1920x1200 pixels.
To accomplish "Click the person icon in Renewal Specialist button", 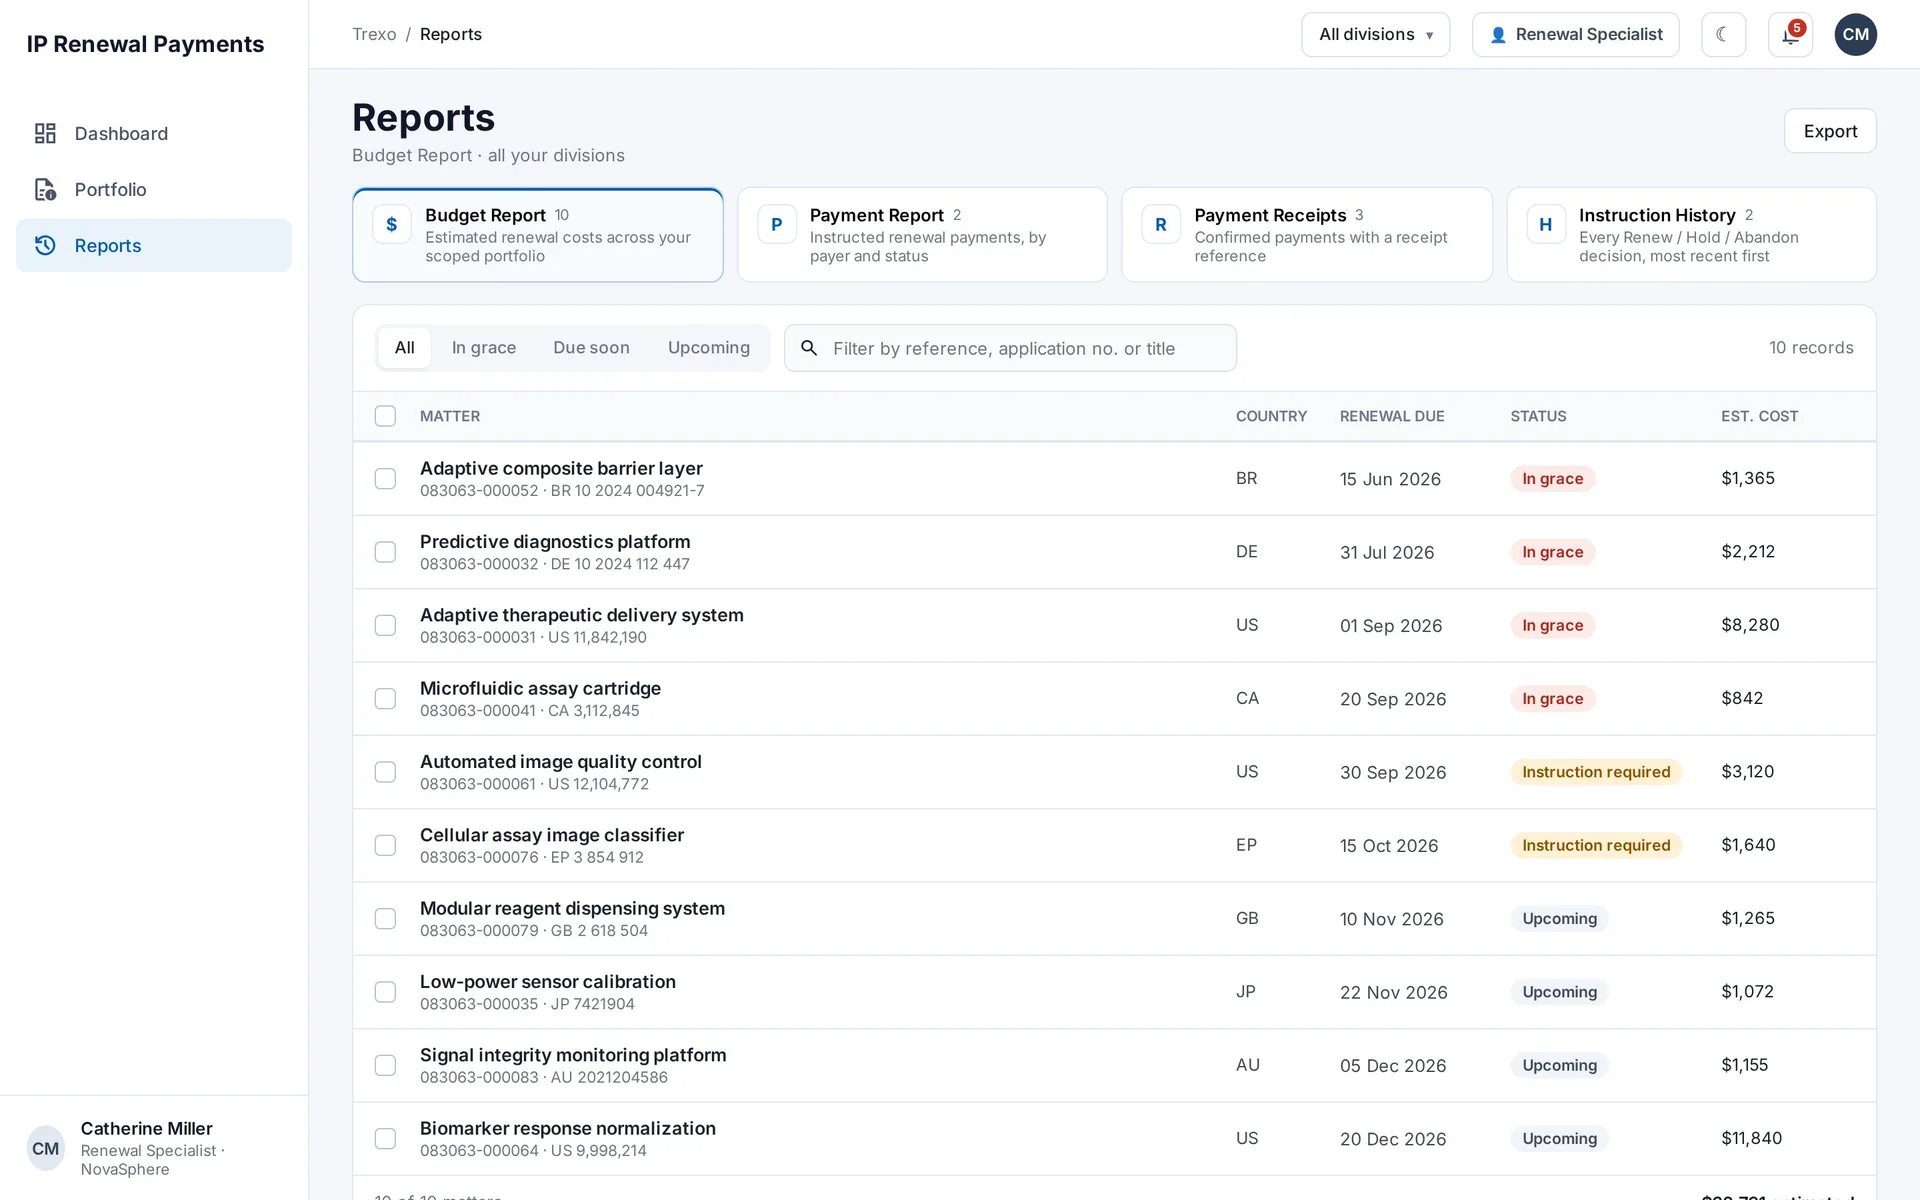I will [1498, 35].
